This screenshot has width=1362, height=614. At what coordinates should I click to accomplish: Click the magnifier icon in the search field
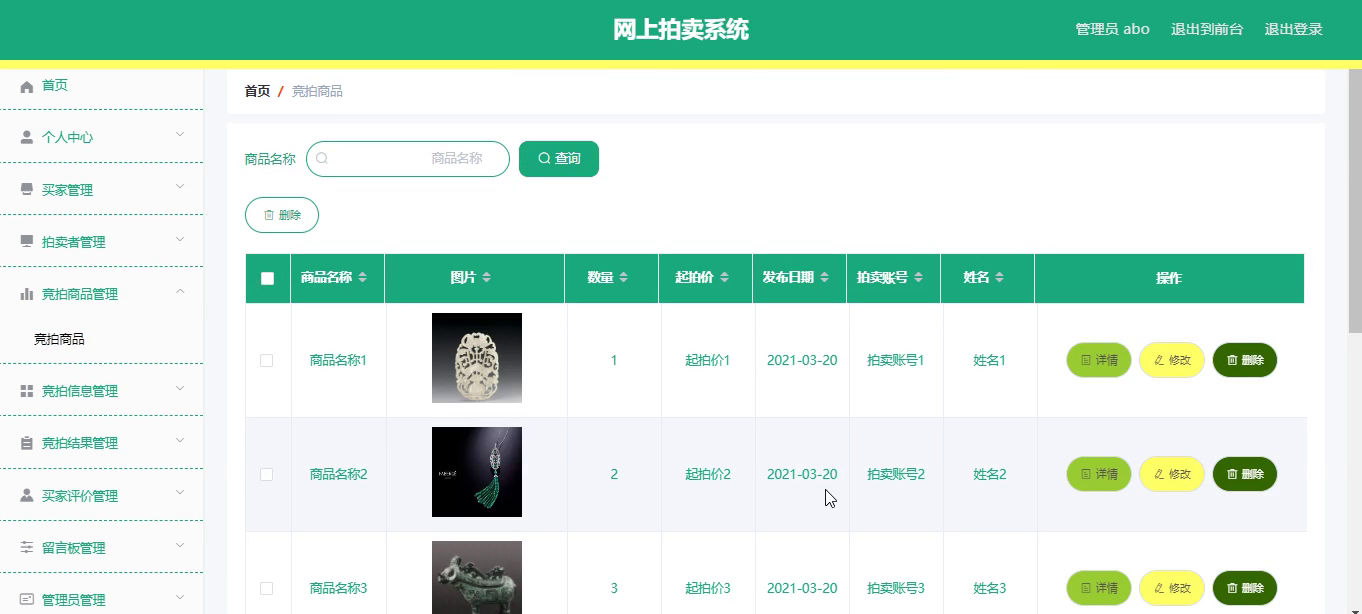click(x=322, y=158)
